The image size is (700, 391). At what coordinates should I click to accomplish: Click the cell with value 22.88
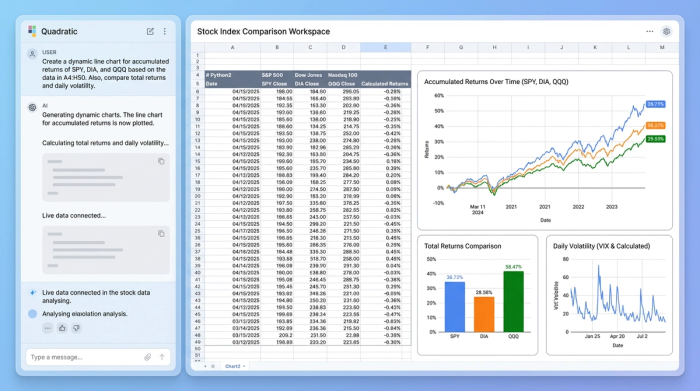pyautogui.click(x=343, y=335)
